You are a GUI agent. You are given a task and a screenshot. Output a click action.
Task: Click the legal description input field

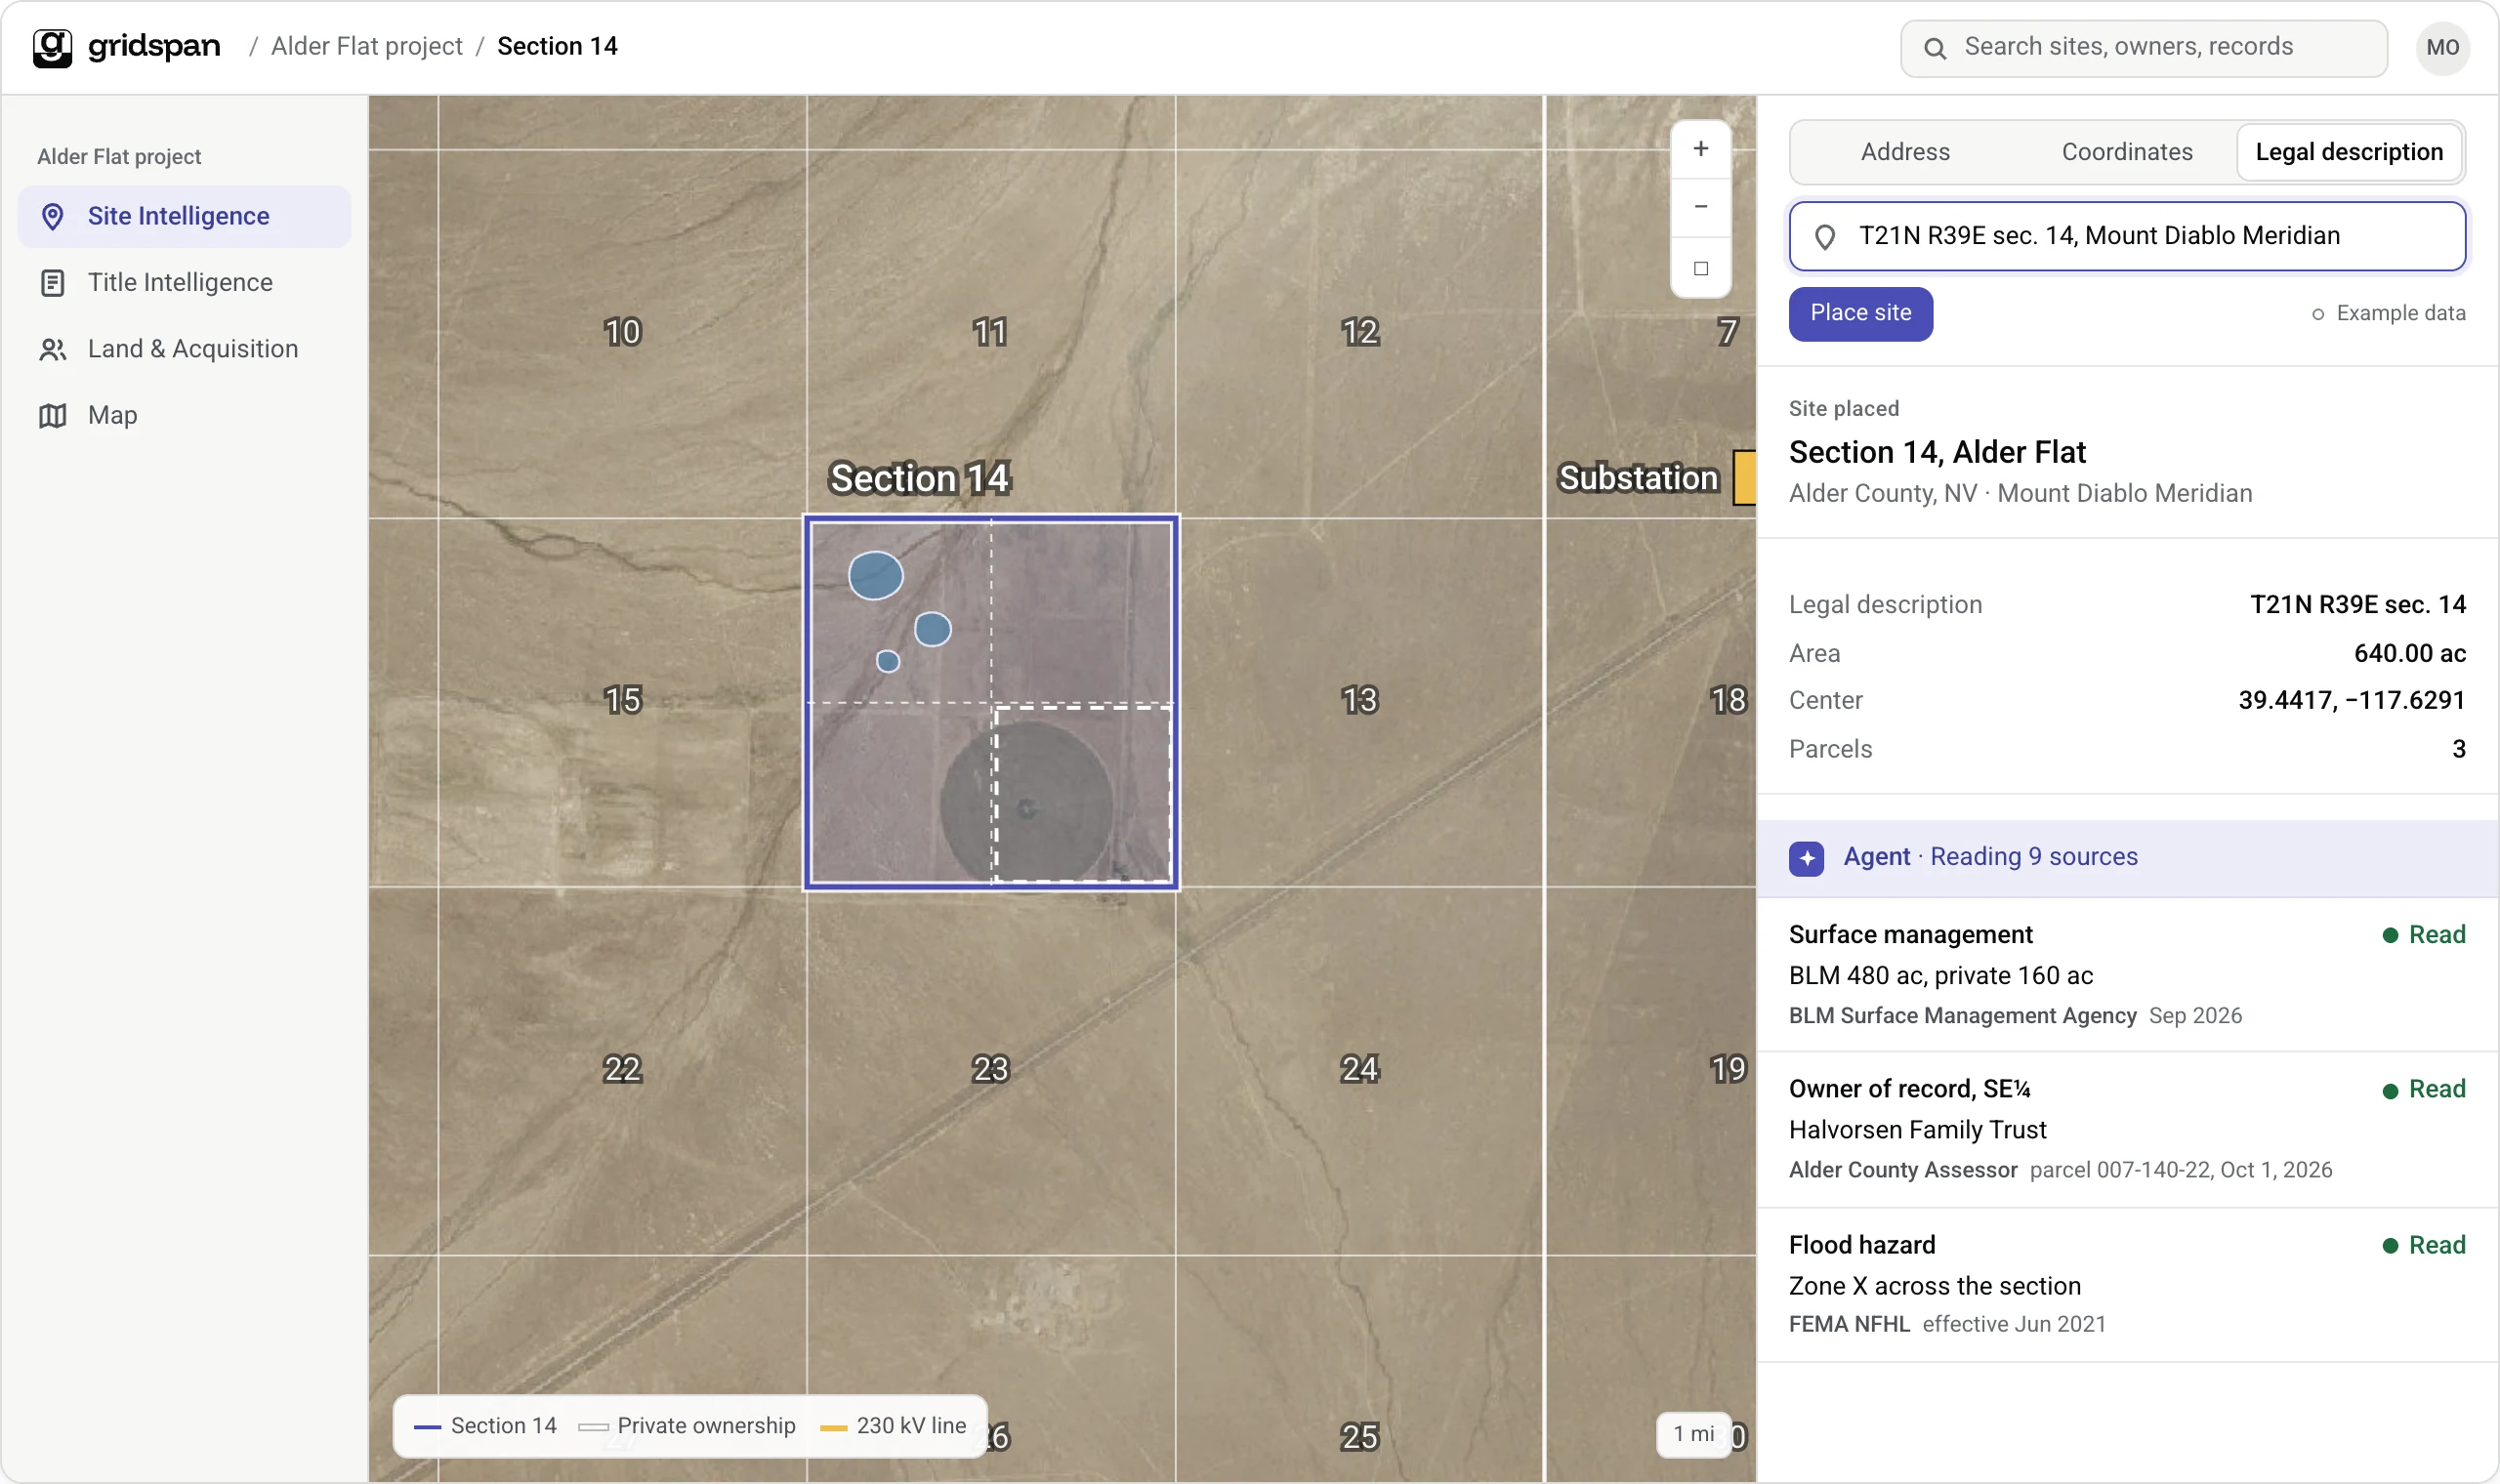point(2126,236)
